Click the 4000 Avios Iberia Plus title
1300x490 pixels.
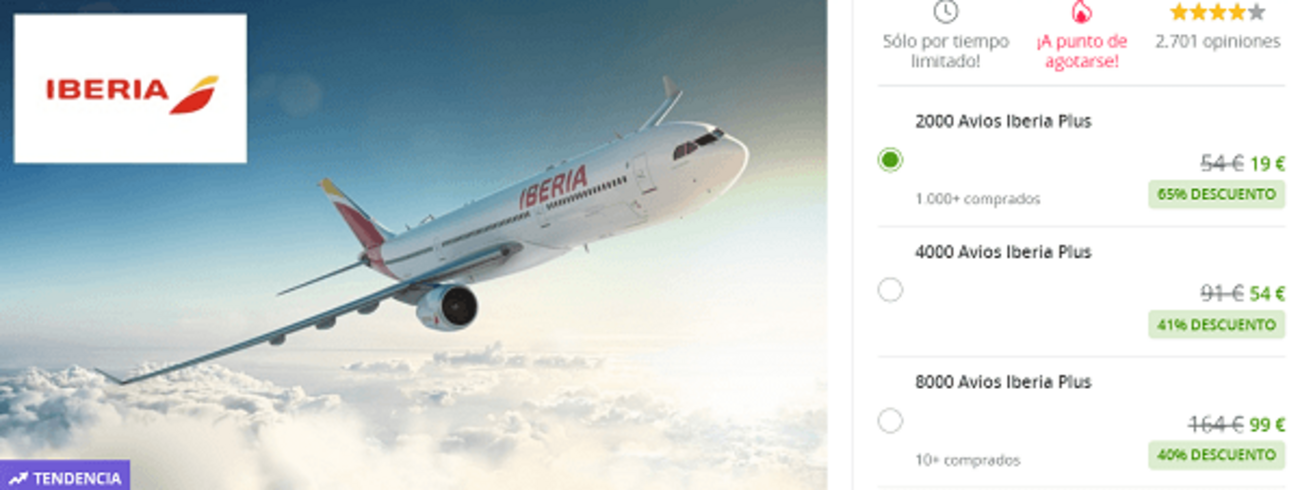coord(1003,252)
